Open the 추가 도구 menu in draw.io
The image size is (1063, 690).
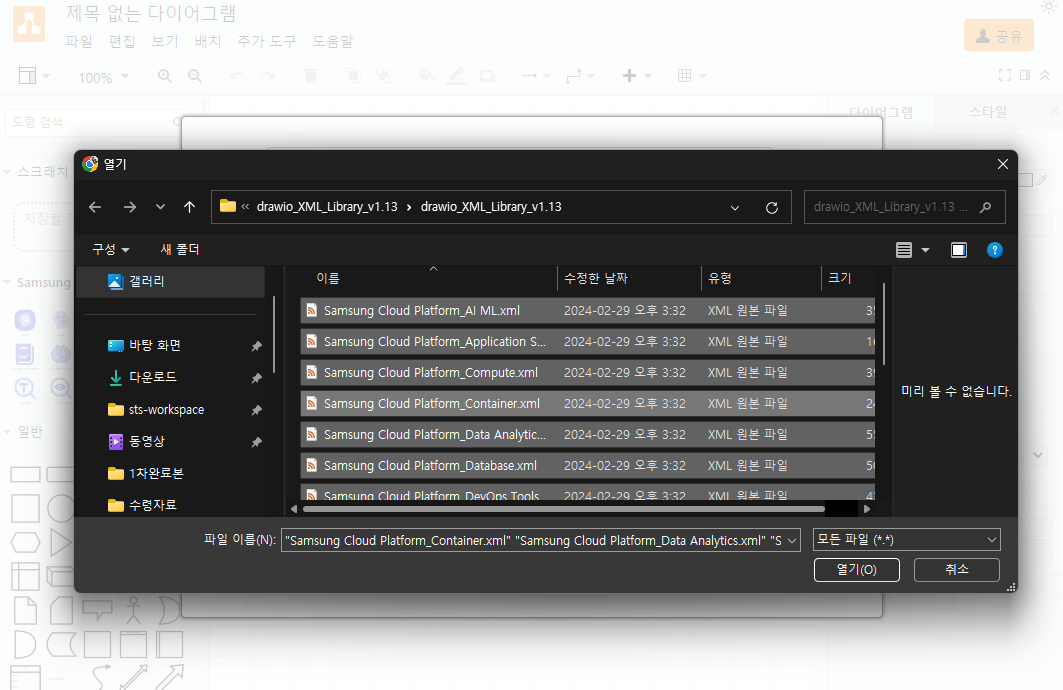tap(267, 41)
